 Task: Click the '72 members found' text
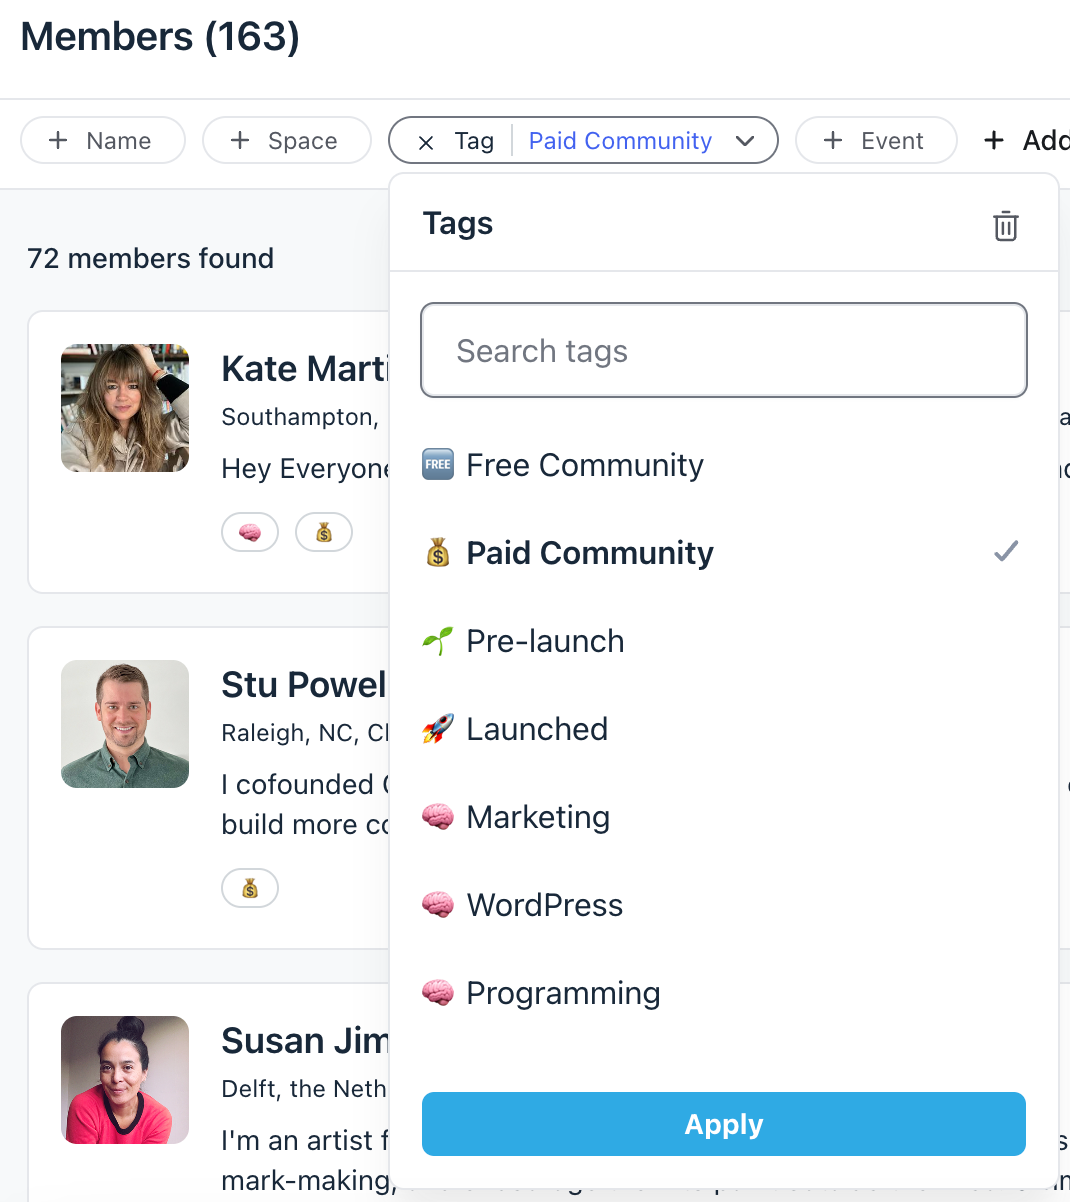click(x=151, y=259)
